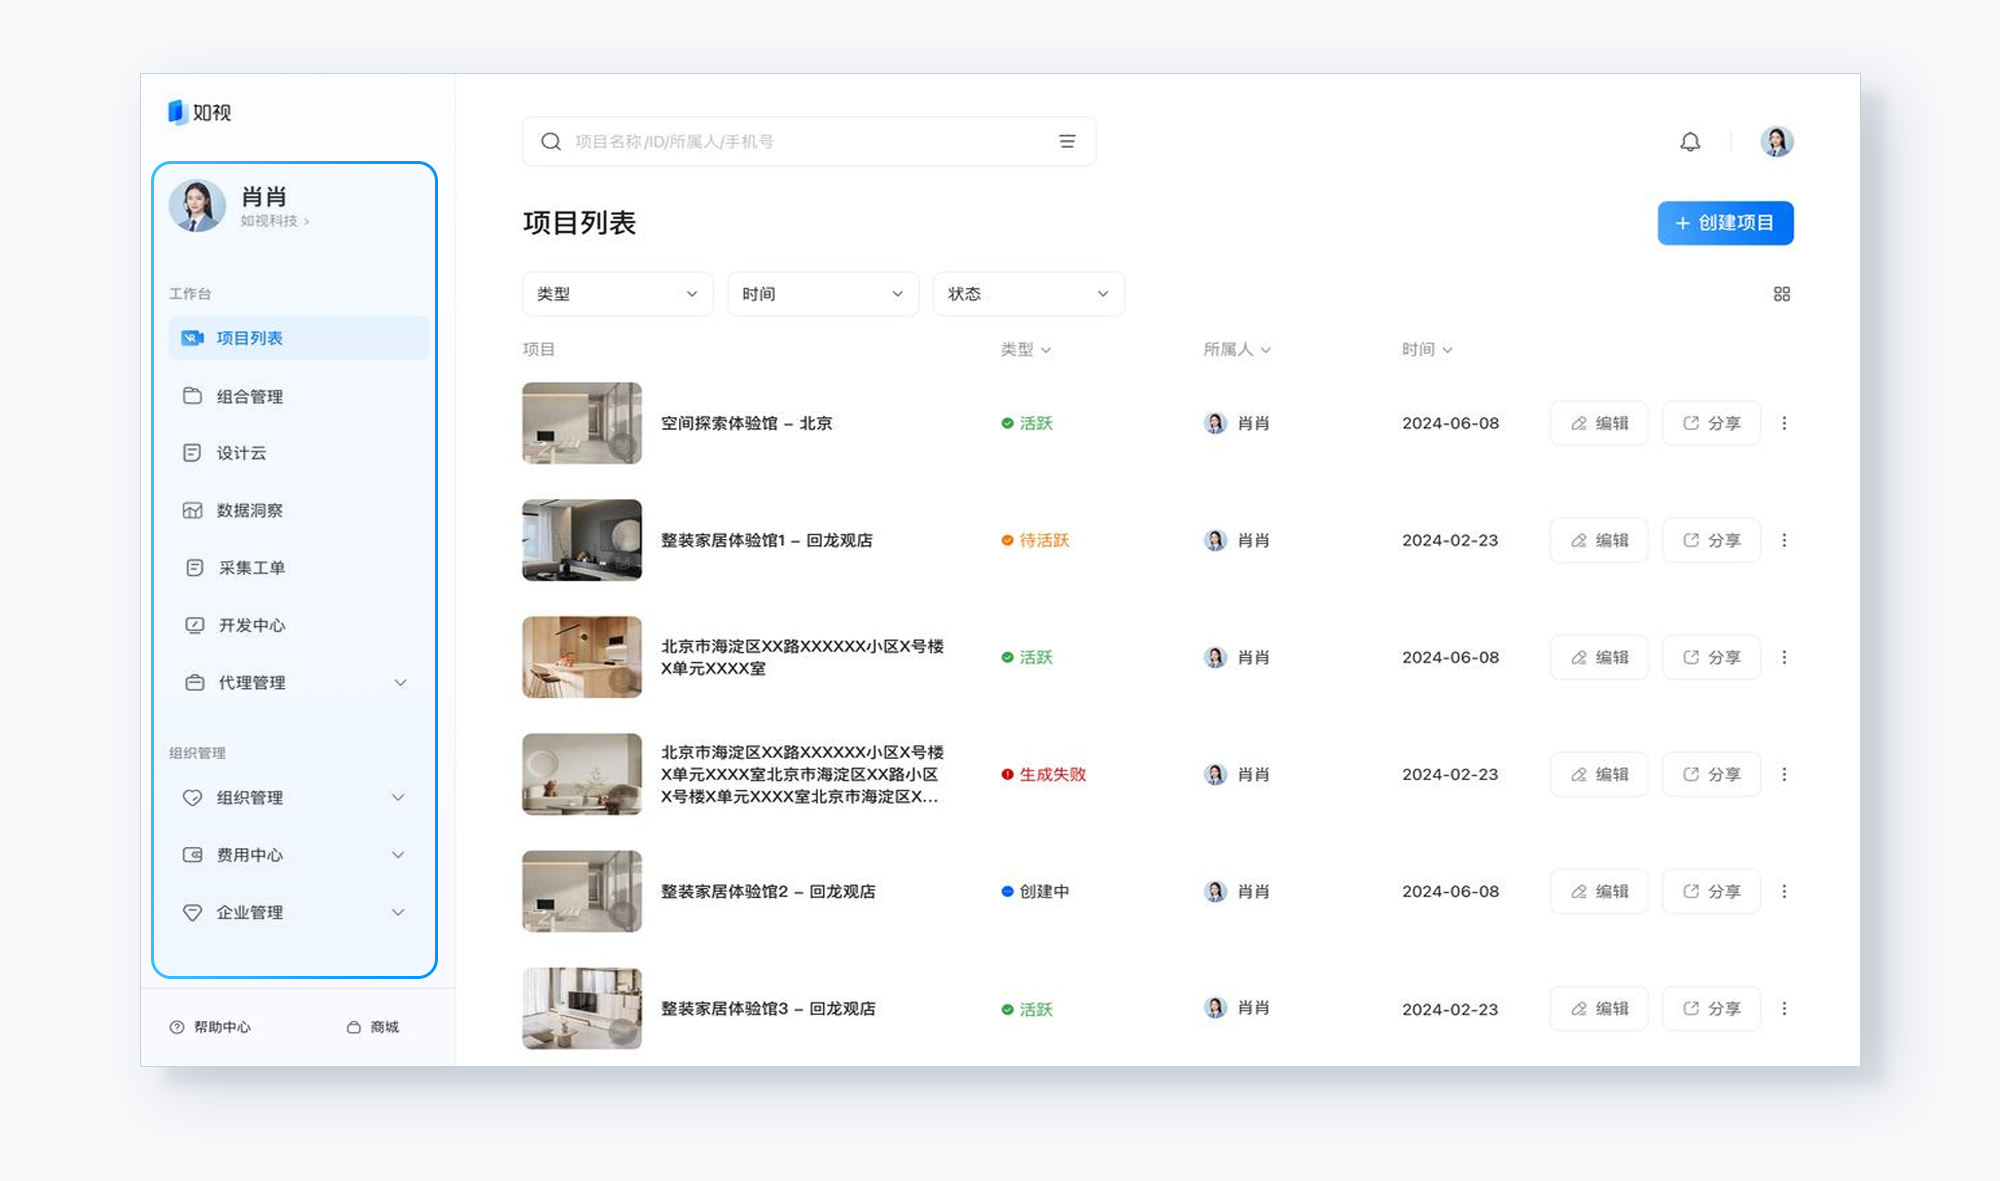The image size is (2000, 1181).
Task: Open thumbnail of 整装家居体验馆2 – 回龙观店
Action: (x=582, y=891)
